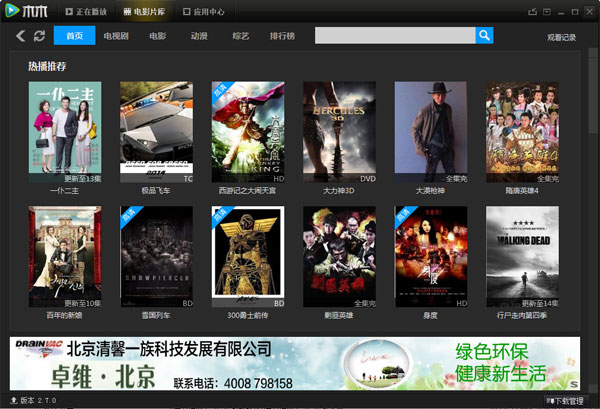The width and height of the screenshot is (600, 409).
Task: Open the 西游记之大闹天宫 movie poster
Action: point(247,127)
